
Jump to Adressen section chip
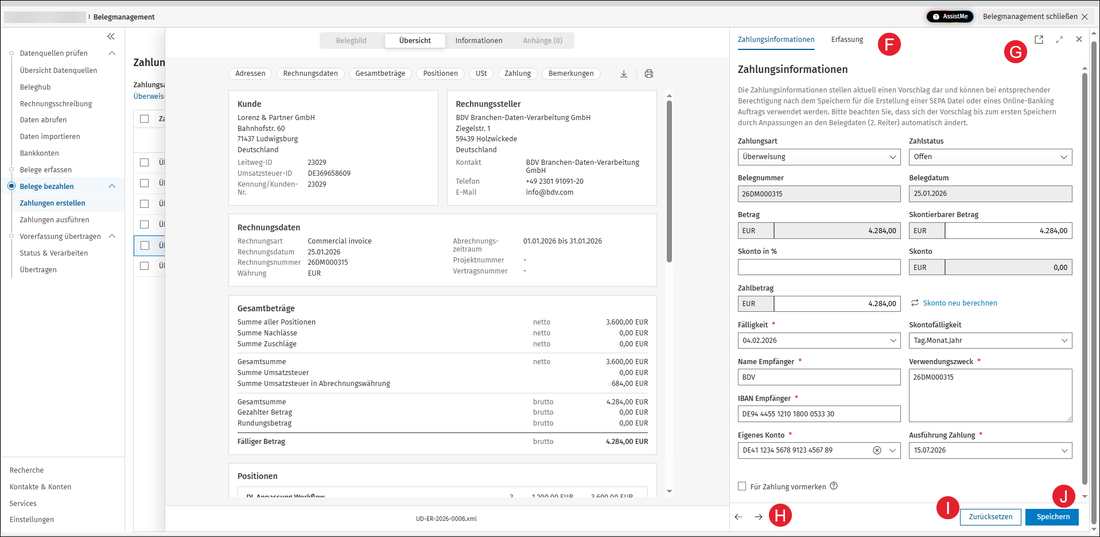250,73
